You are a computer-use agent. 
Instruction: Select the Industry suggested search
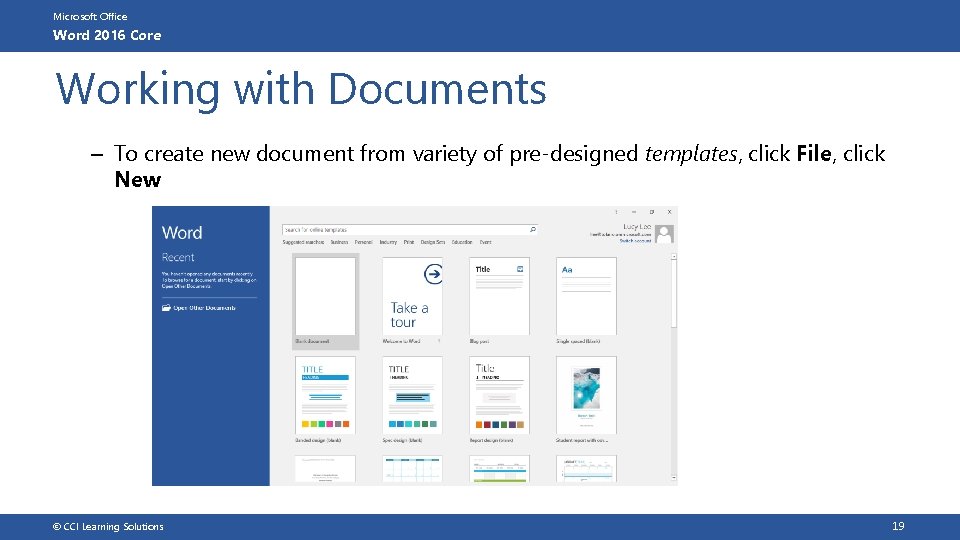(x=388, y=242)
